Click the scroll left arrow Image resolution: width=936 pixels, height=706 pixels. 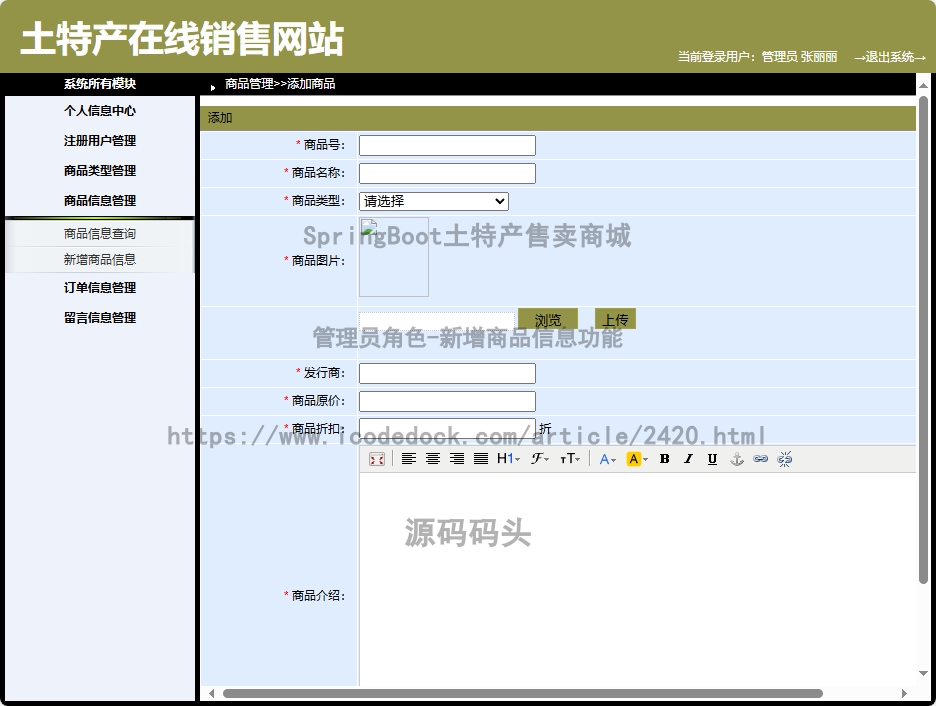(x=211, y=693)
